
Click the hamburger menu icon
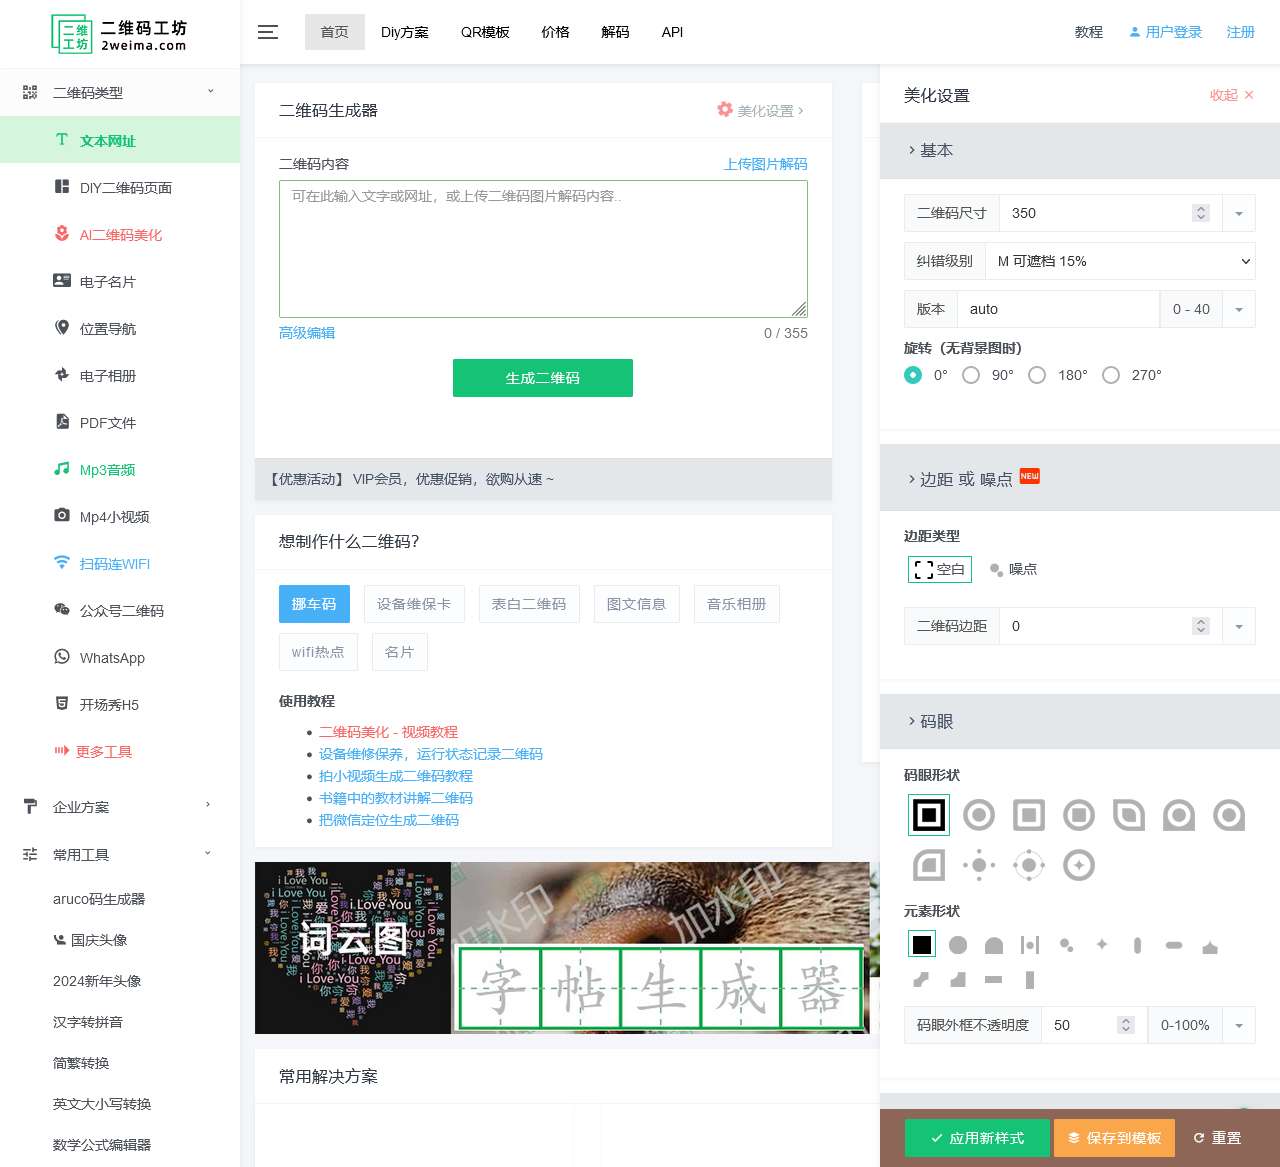267,32
